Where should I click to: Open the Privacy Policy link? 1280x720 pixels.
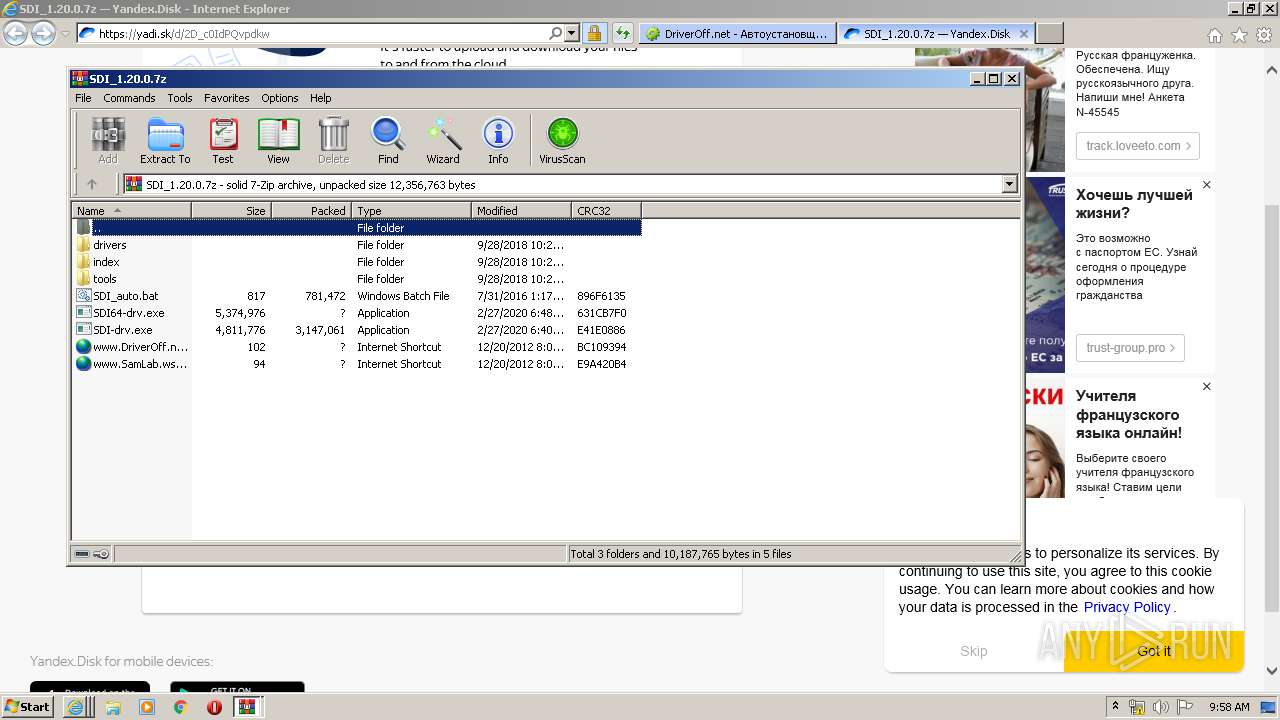[x=1127, y=607]
